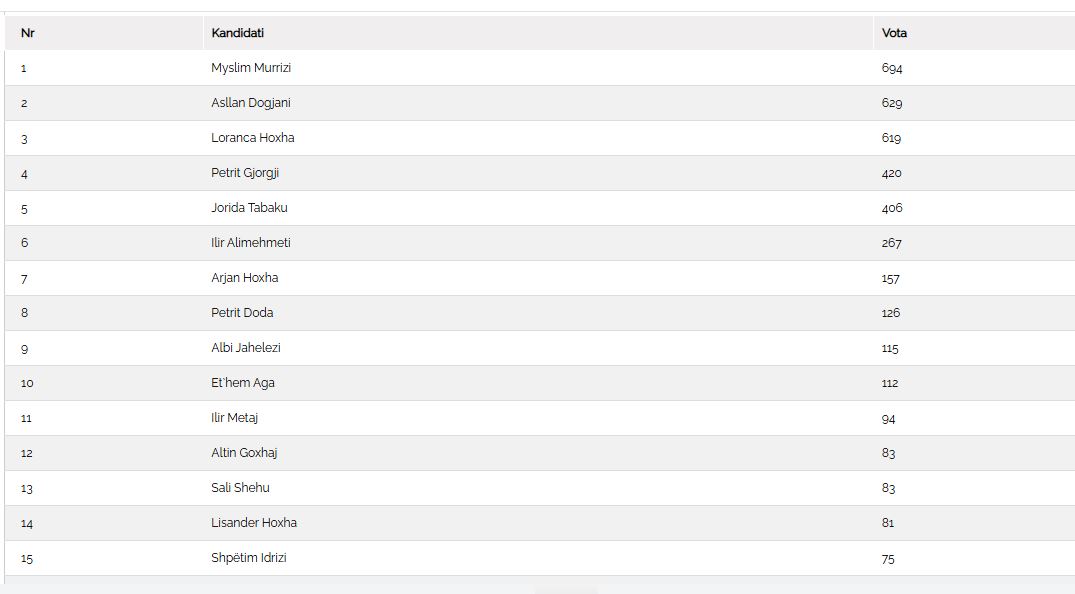Select candidate name Myslim Murrizi
Viewport: 1075px width, 594px height.
[x=251, y=68]
